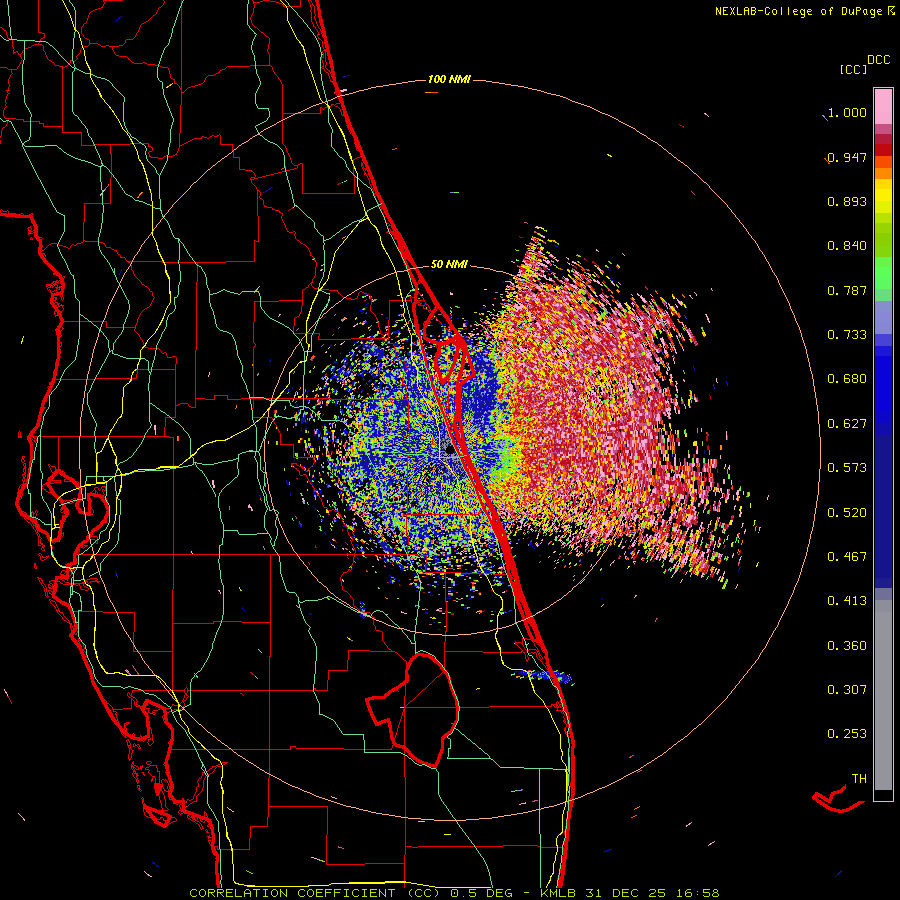The width and height of the screenshot is (900, 900).
Task: Click the 0.947 scale value
Action: (847, 157)
